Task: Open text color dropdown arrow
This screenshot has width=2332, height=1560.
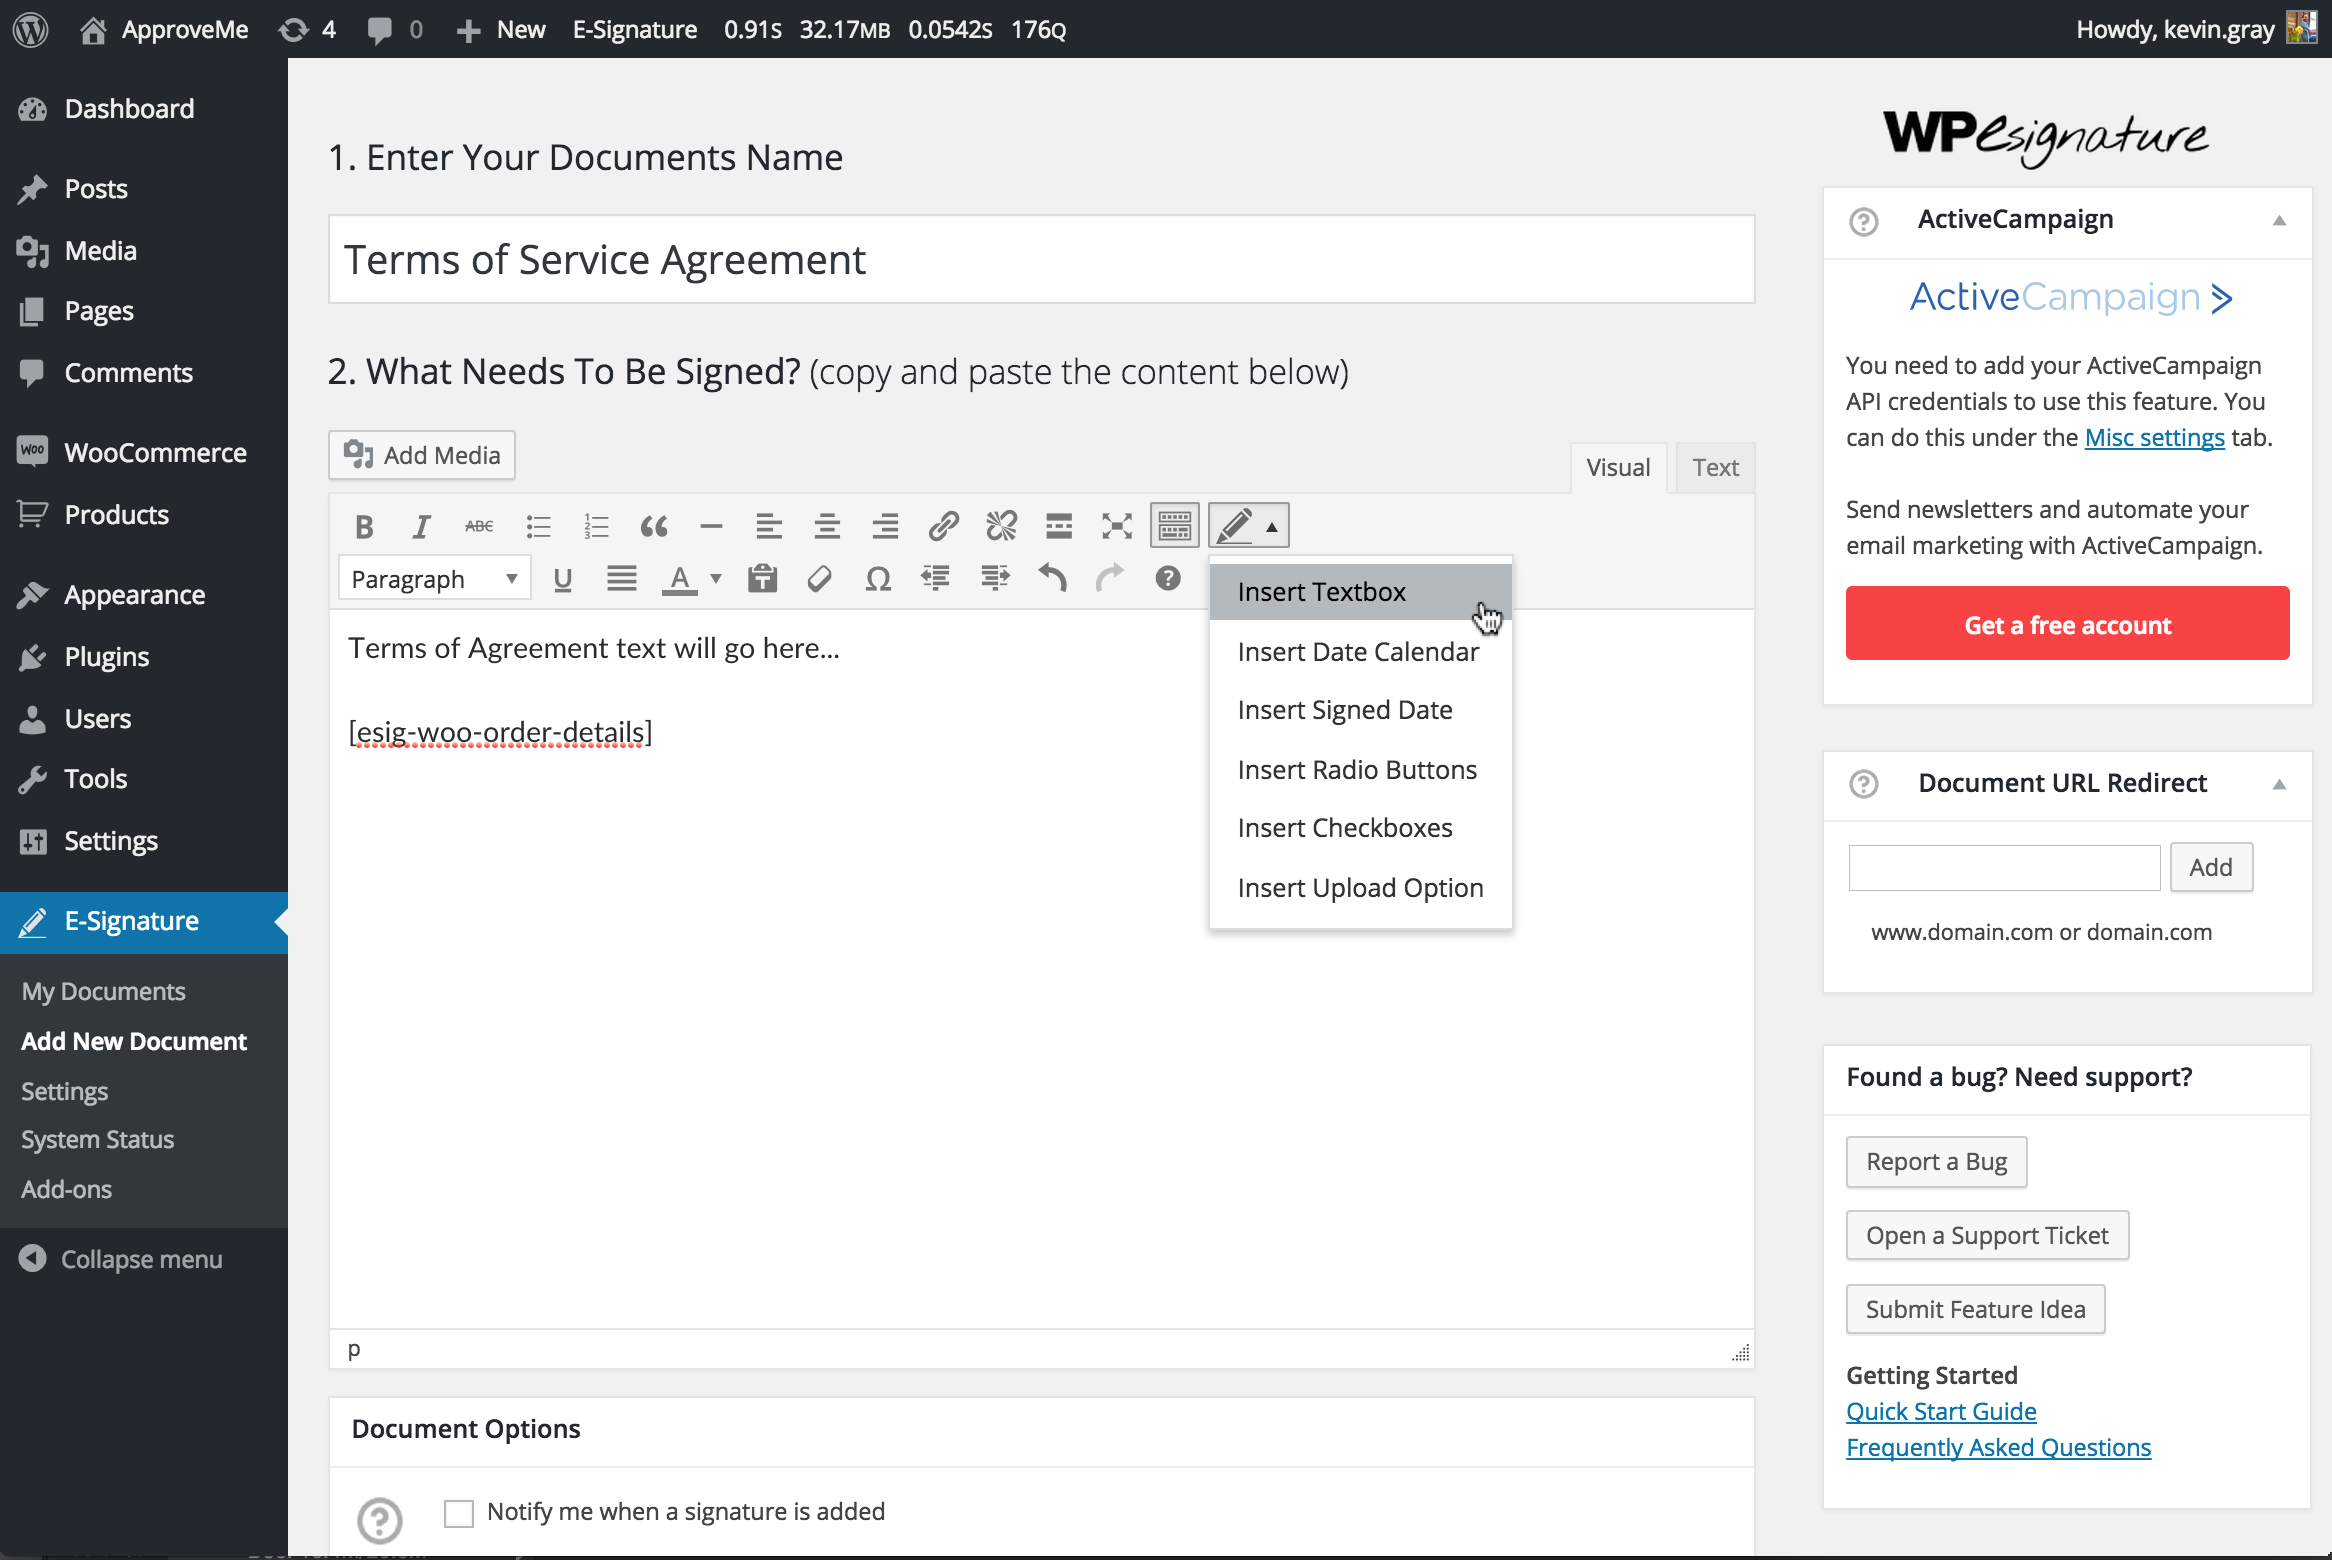Action: coord(715,578)
